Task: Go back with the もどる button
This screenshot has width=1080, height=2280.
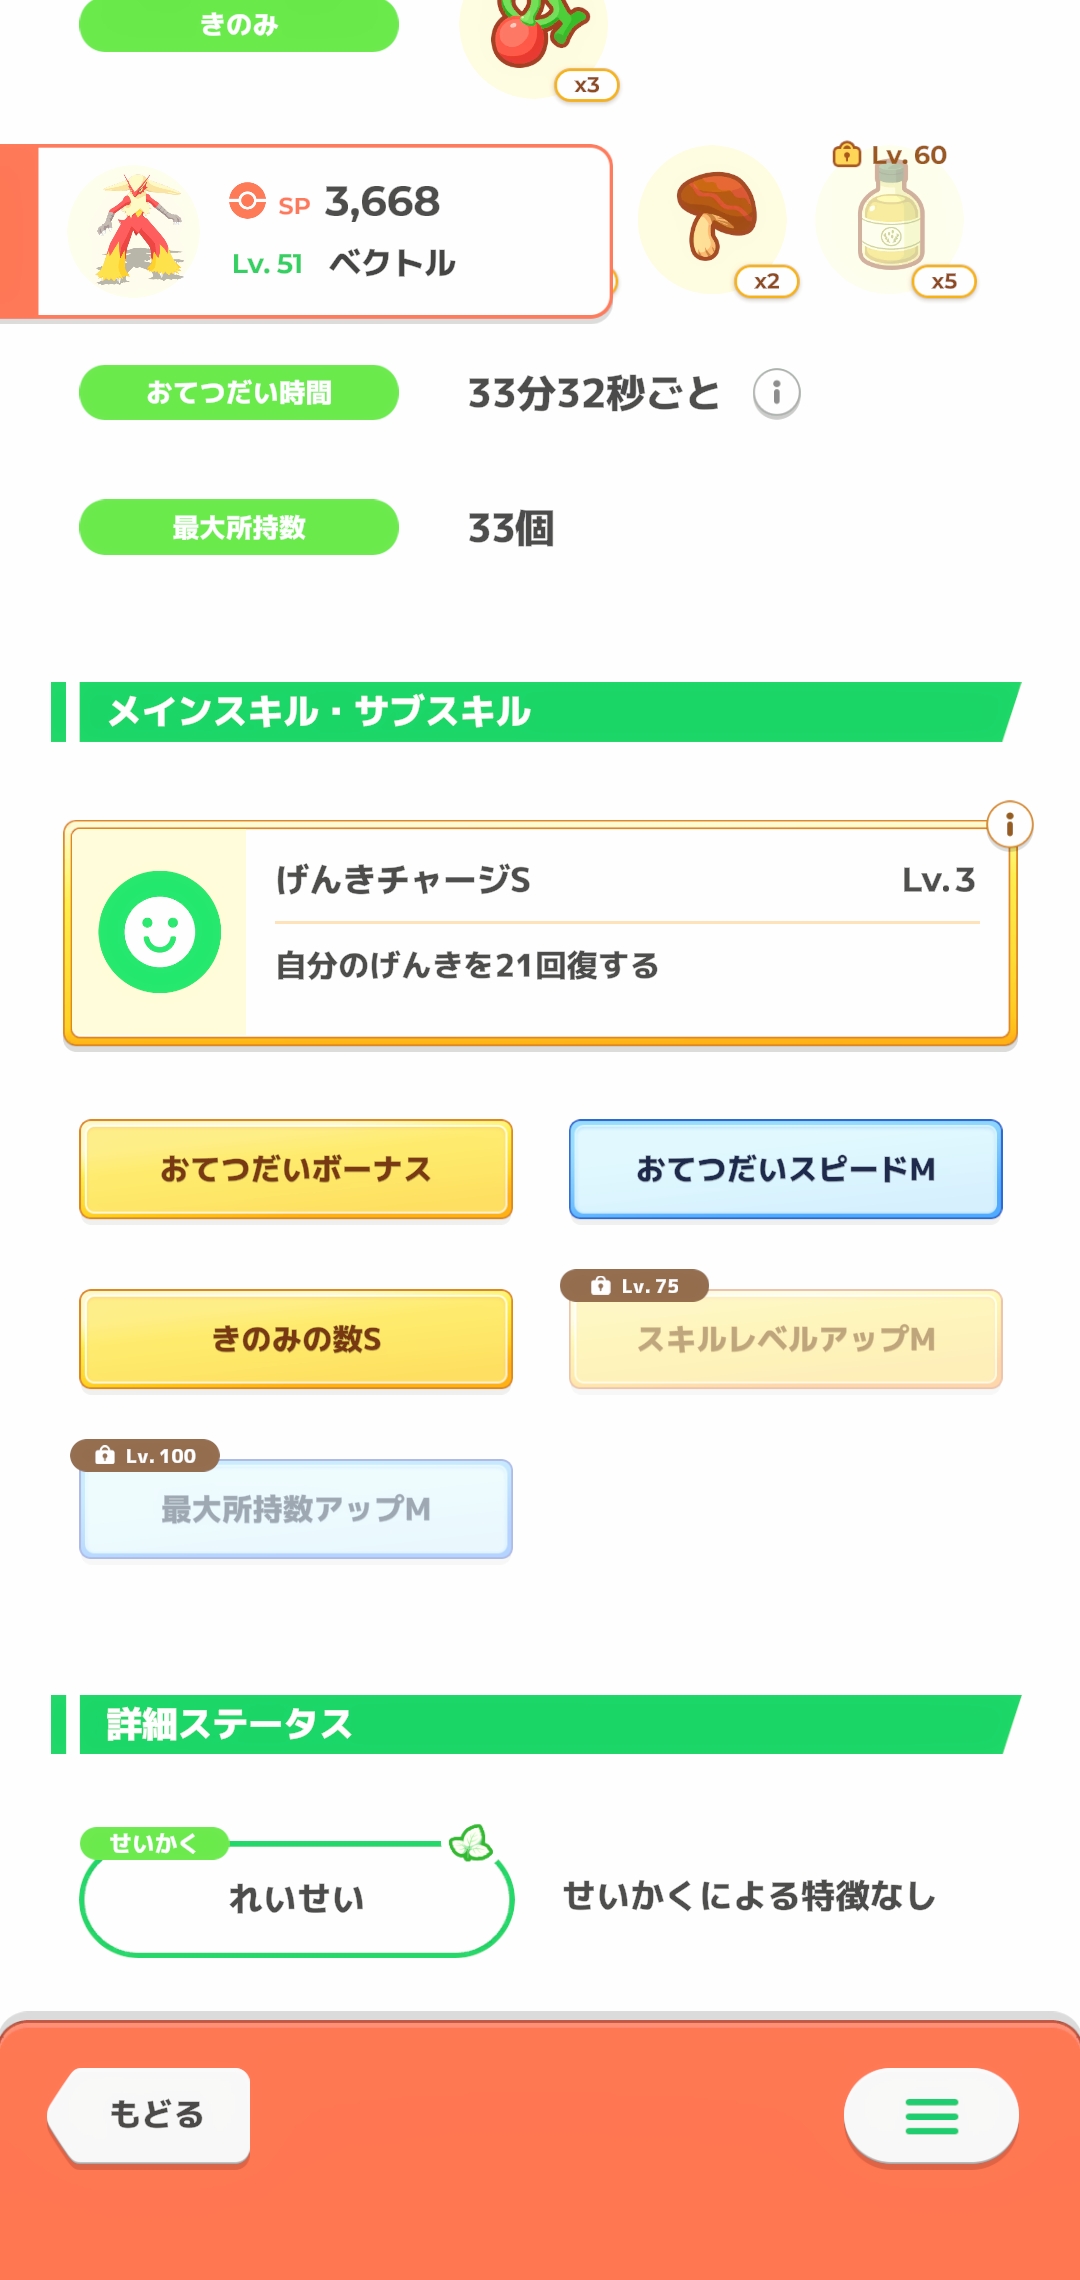Action: (150, 2115)
